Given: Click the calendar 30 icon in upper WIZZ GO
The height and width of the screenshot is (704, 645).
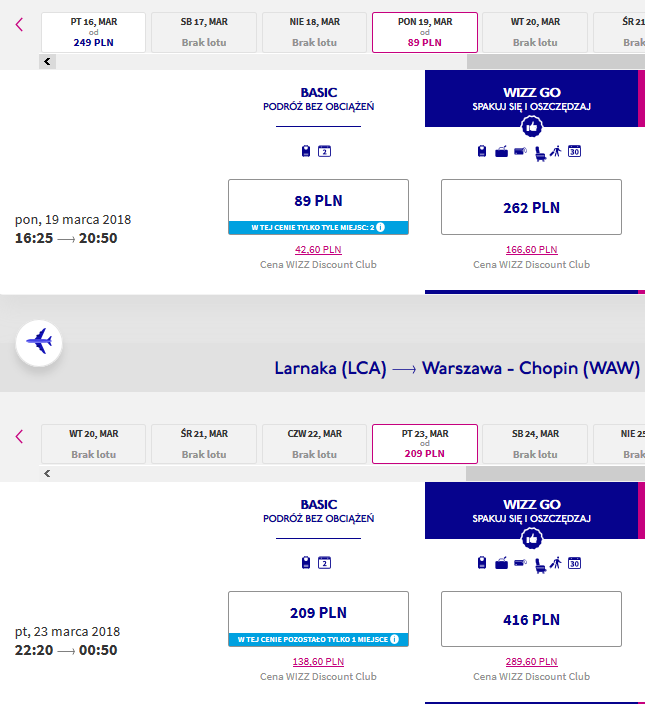Looking at the screenshot, I should [575, 151].
